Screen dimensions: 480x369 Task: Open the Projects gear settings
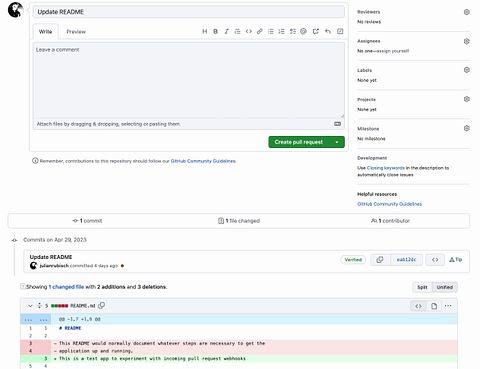[x=467, y=99]
